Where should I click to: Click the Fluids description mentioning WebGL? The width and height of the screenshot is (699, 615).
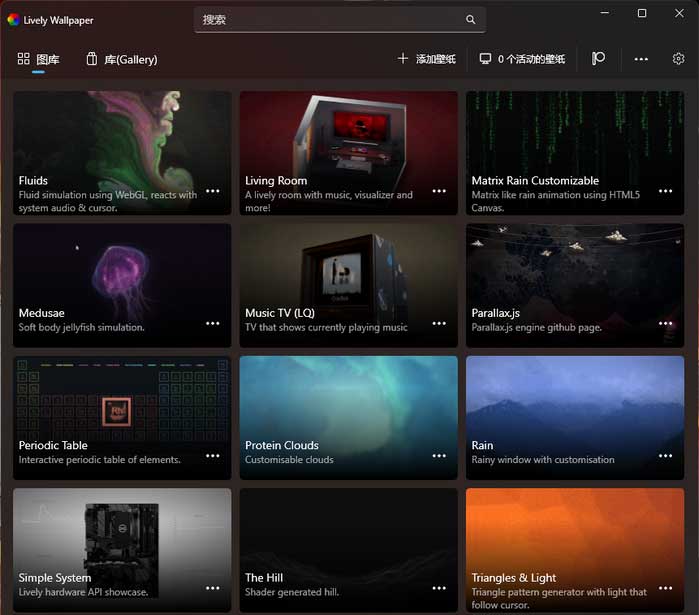(x=108, y=201)
